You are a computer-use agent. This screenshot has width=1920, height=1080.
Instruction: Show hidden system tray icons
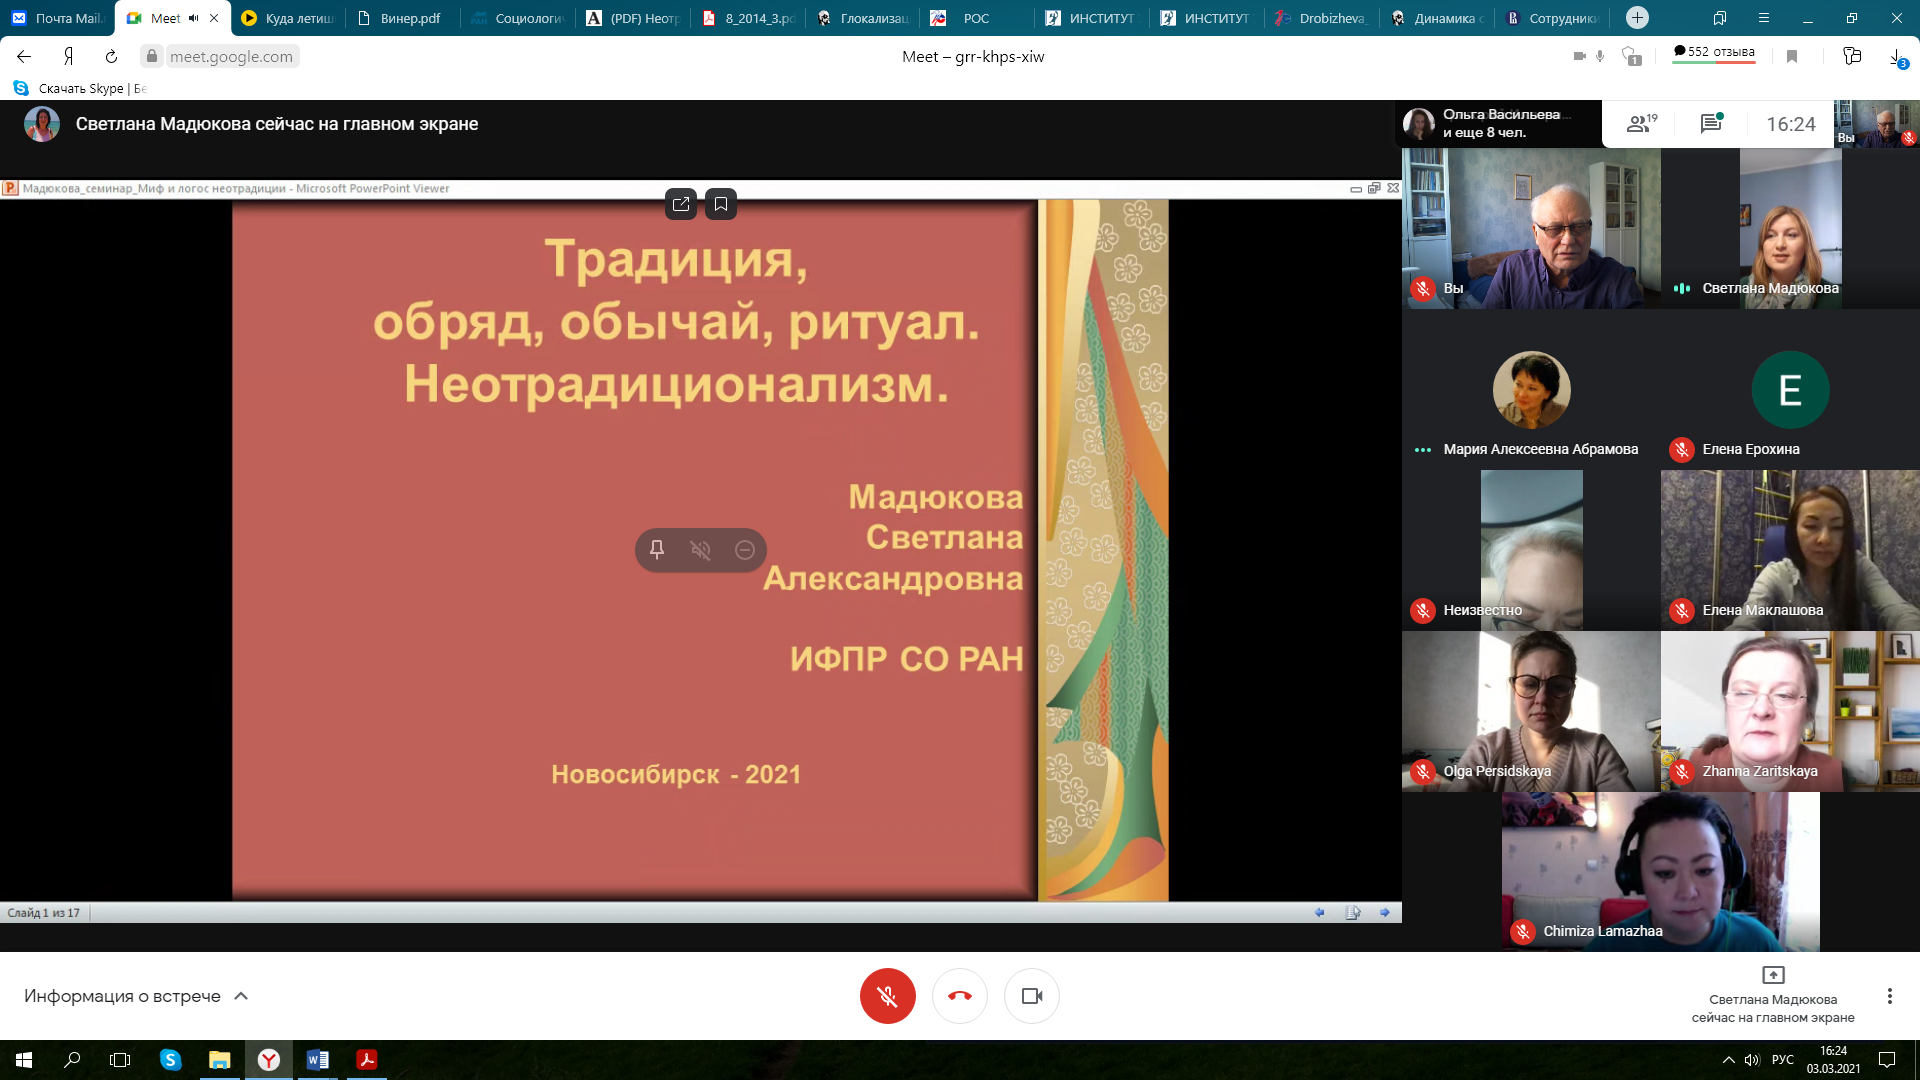click(1728, 1060)
